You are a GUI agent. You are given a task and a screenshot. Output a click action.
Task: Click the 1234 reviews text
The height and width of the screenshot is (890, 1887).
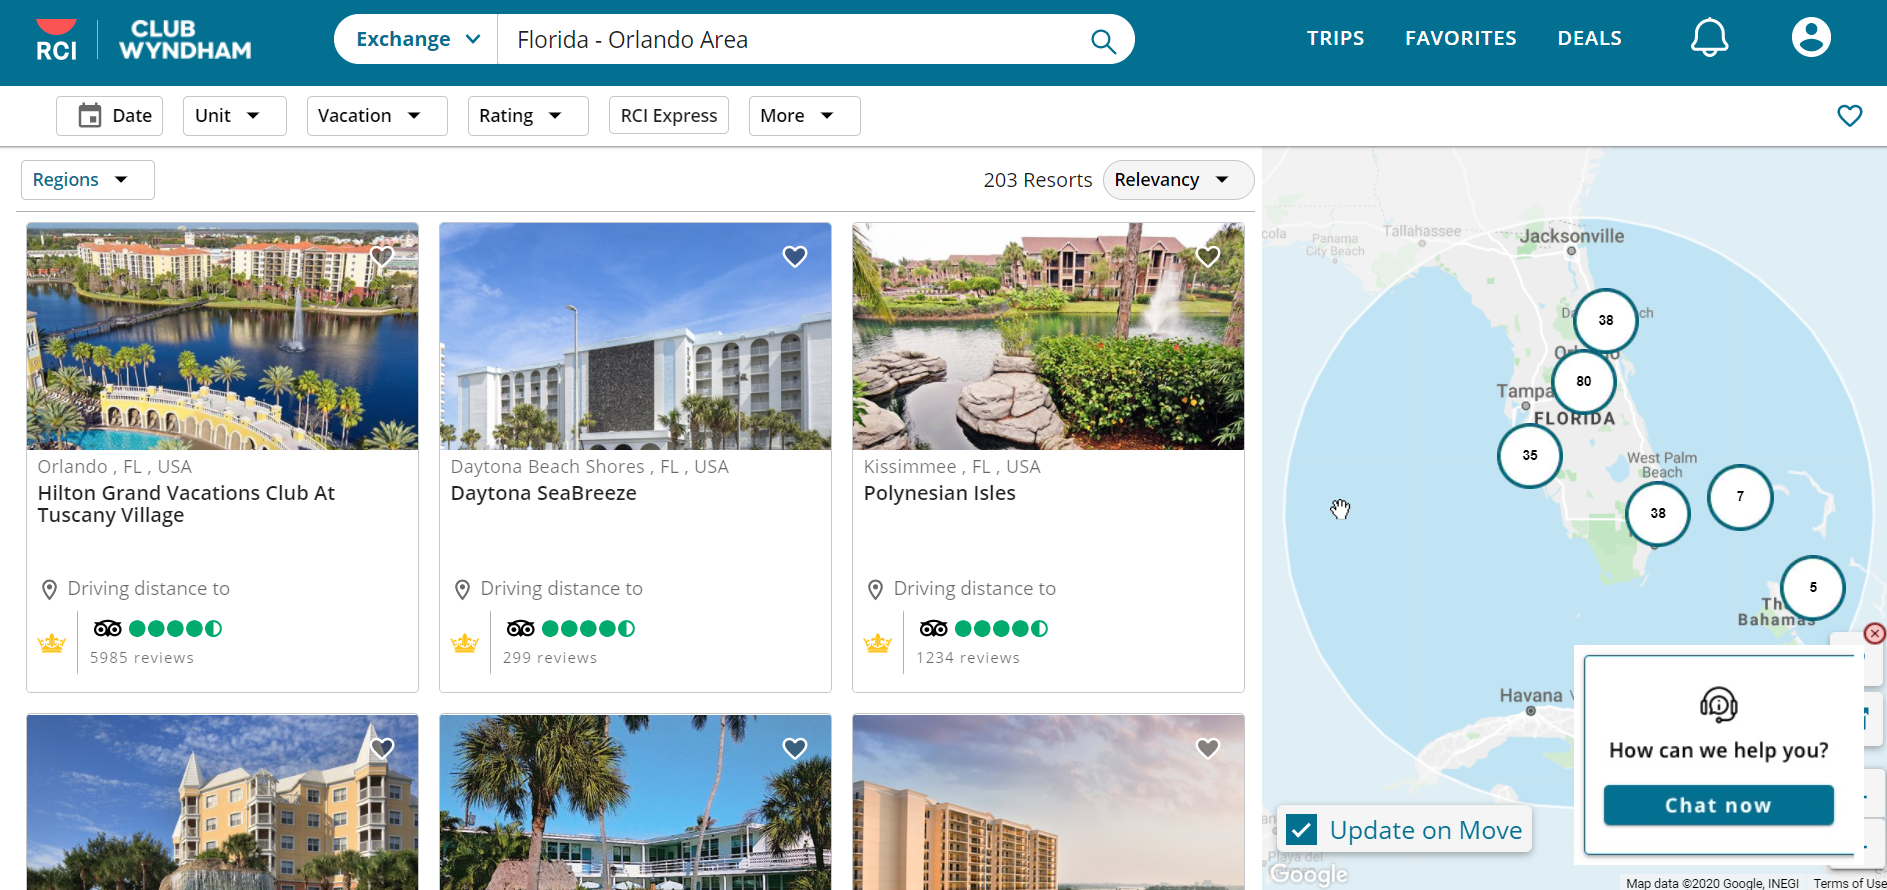(968, 658)
